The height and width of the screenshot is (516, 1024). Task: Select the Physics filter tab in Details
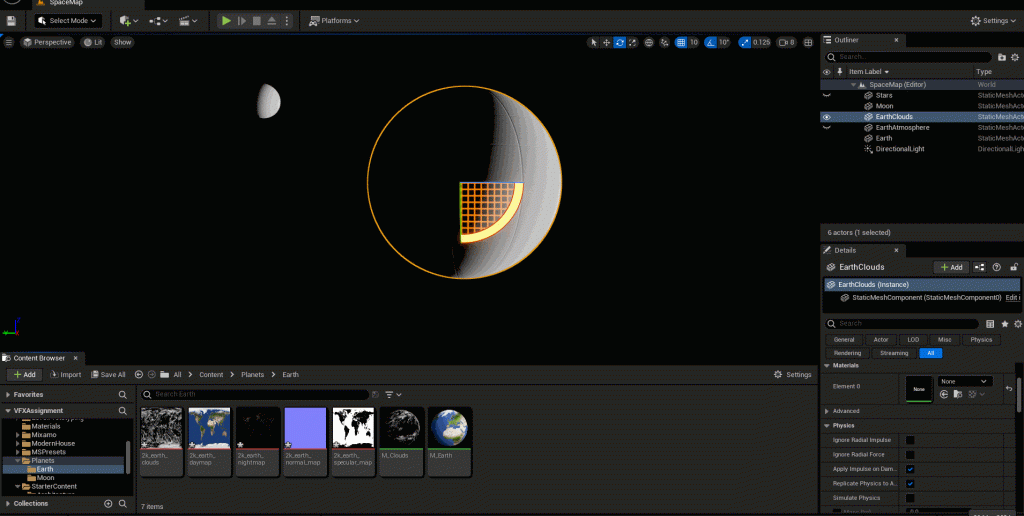click(x=981, y=340)
